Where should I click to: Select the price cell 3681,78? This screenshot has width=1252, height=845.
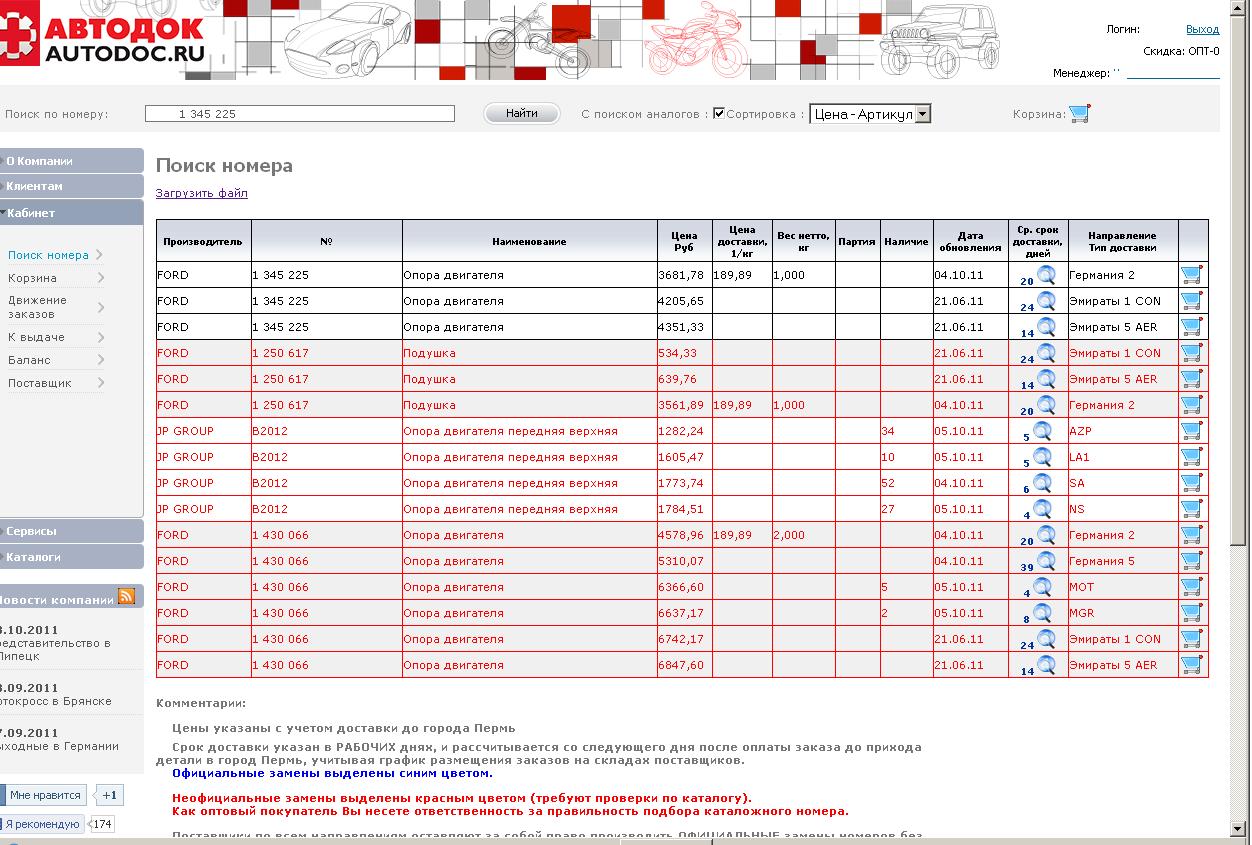coord(684,274)
